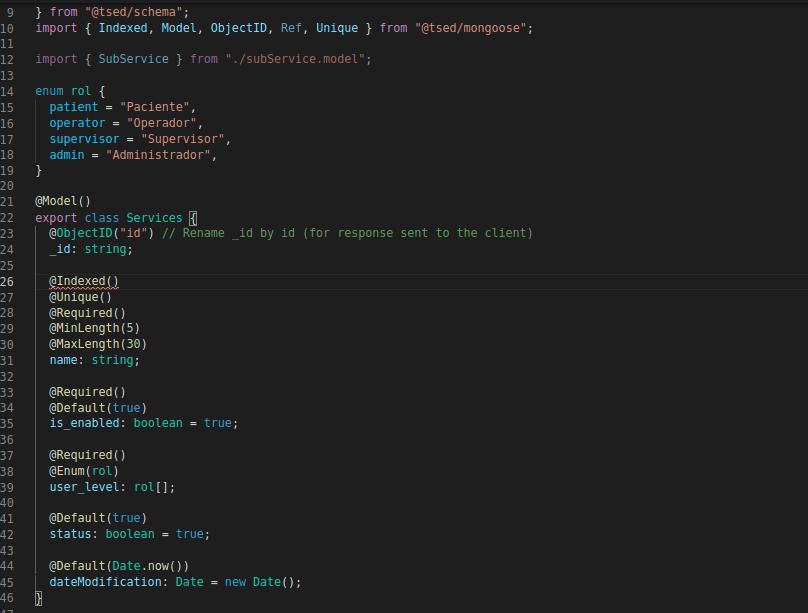This screenshot has height=613, width=808.
Task: Click the @Enum(rol) decorator
Action: pos(84,471)
